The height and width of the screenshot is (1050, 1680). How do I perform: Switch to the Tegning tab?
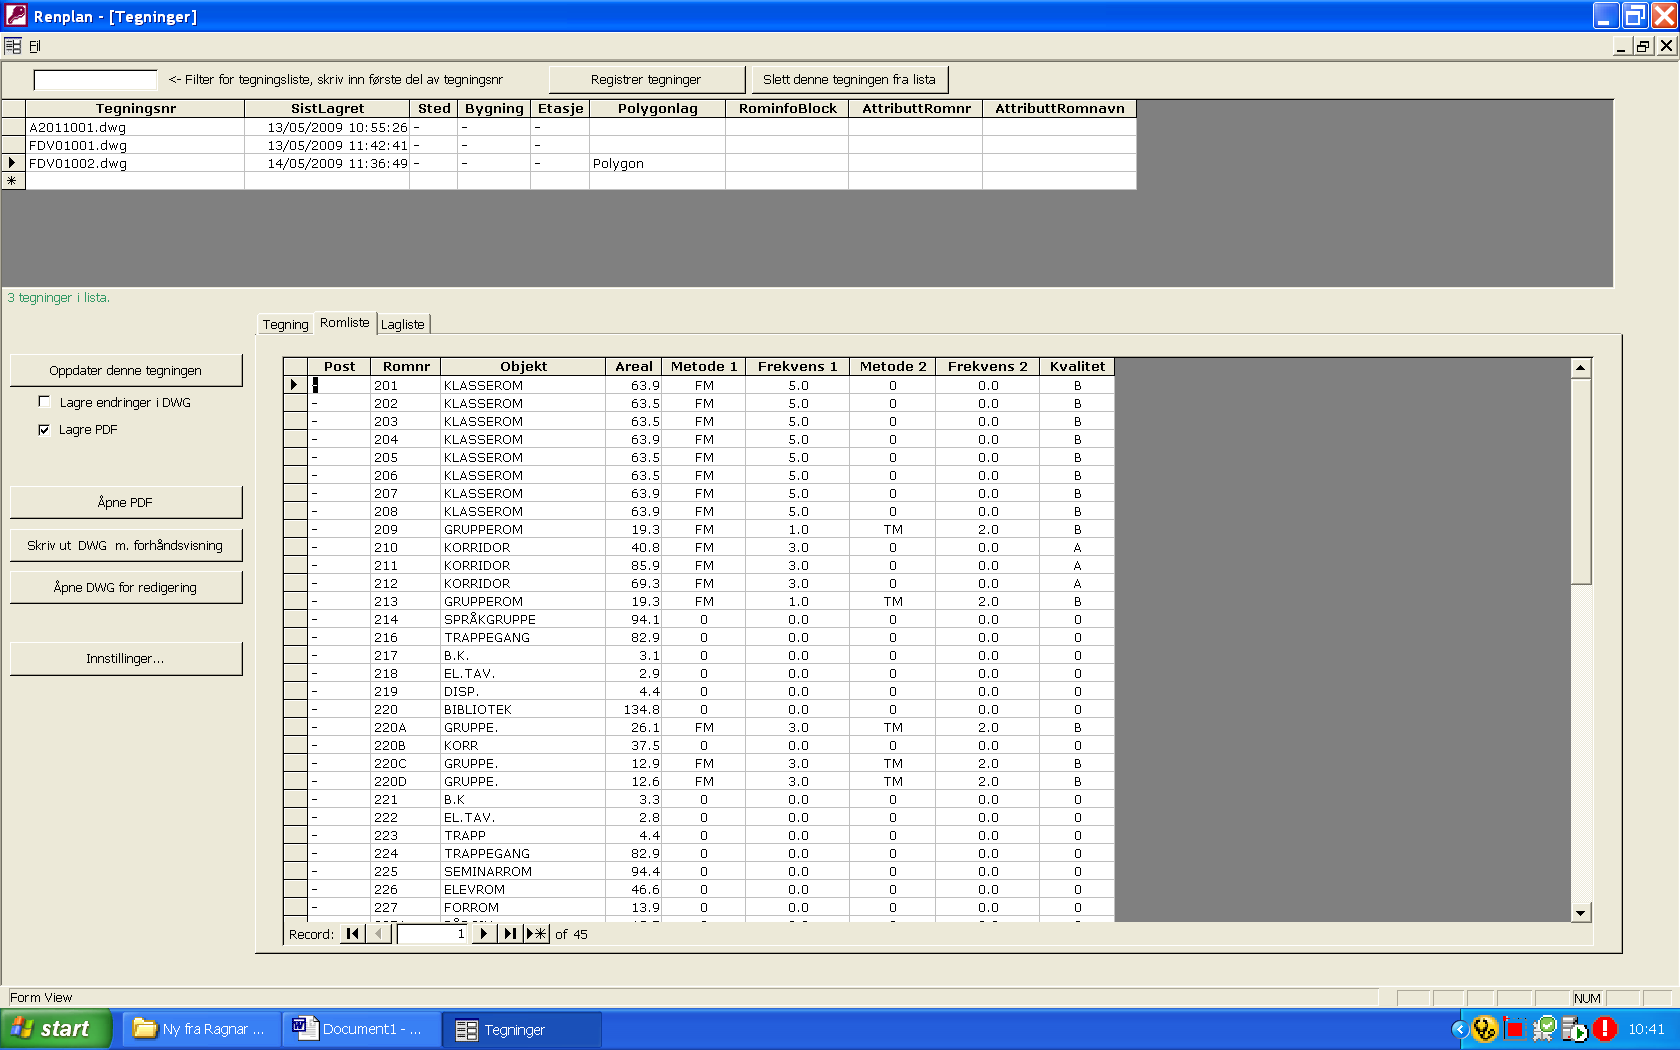pyautogui.click(x=286, y=324)
